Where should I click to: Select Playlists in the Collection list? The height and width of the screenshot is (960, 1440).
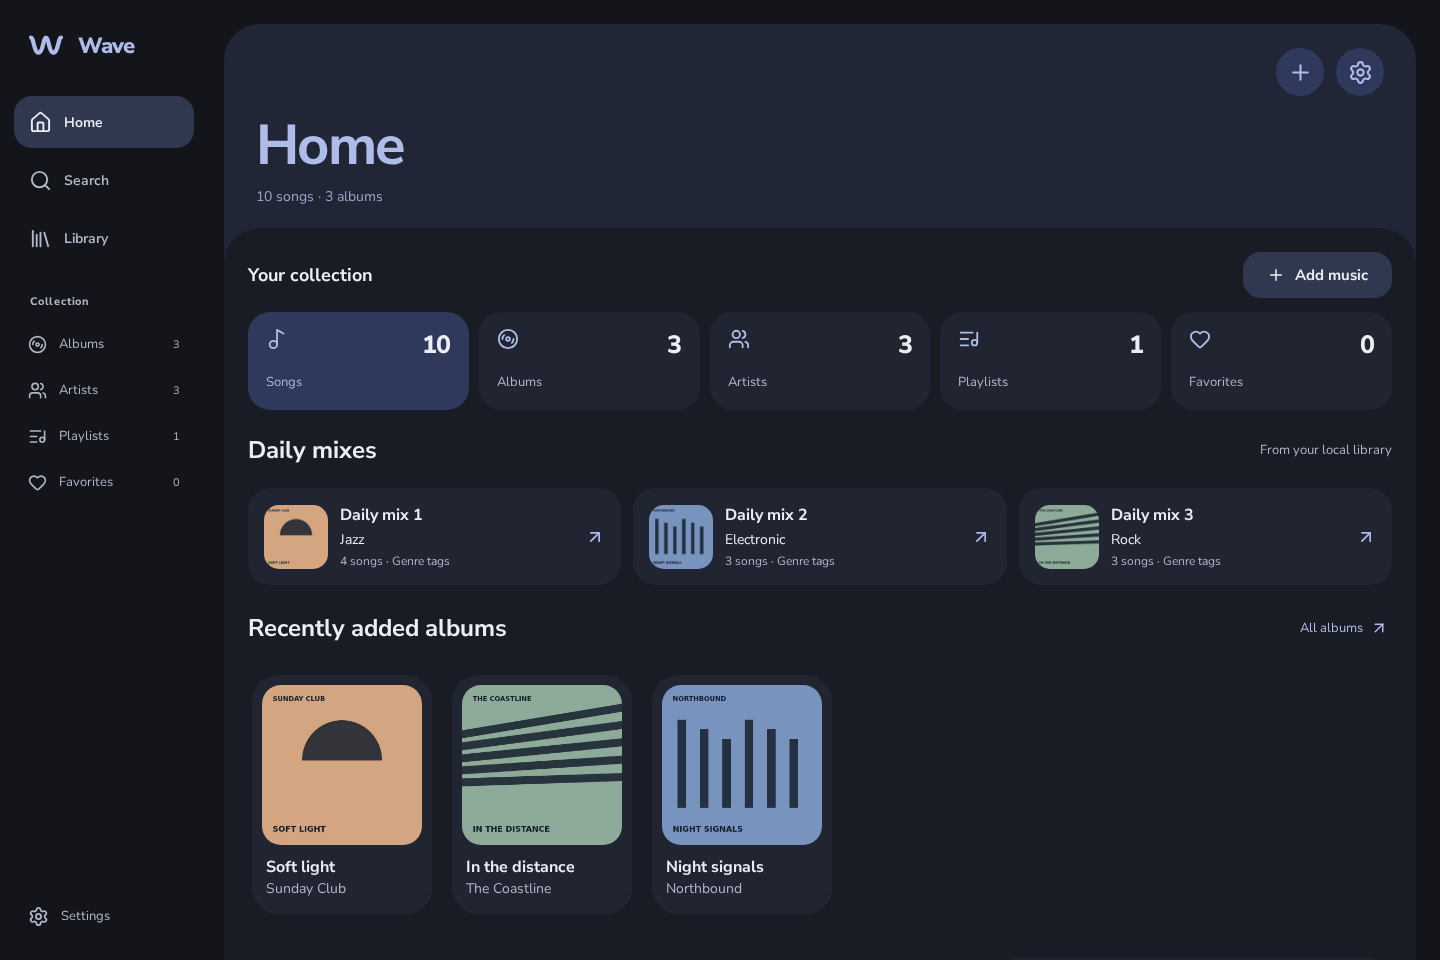(104, 436)
